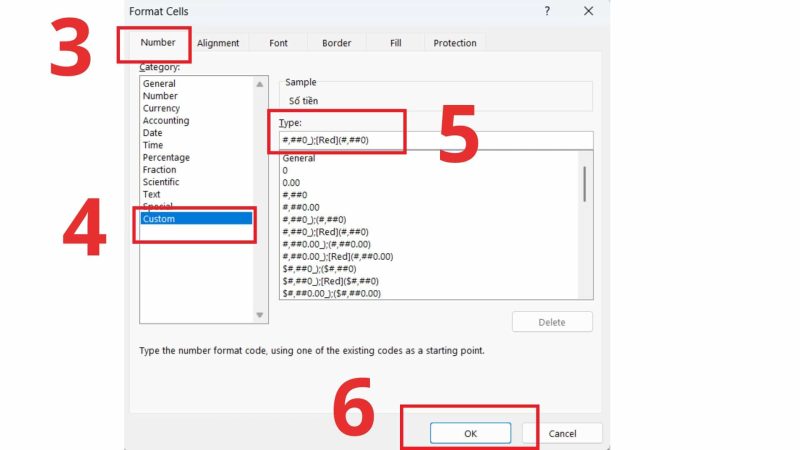800x450 pixels.
Task: Close the Format Cells dialog
Action: (588, 11)
